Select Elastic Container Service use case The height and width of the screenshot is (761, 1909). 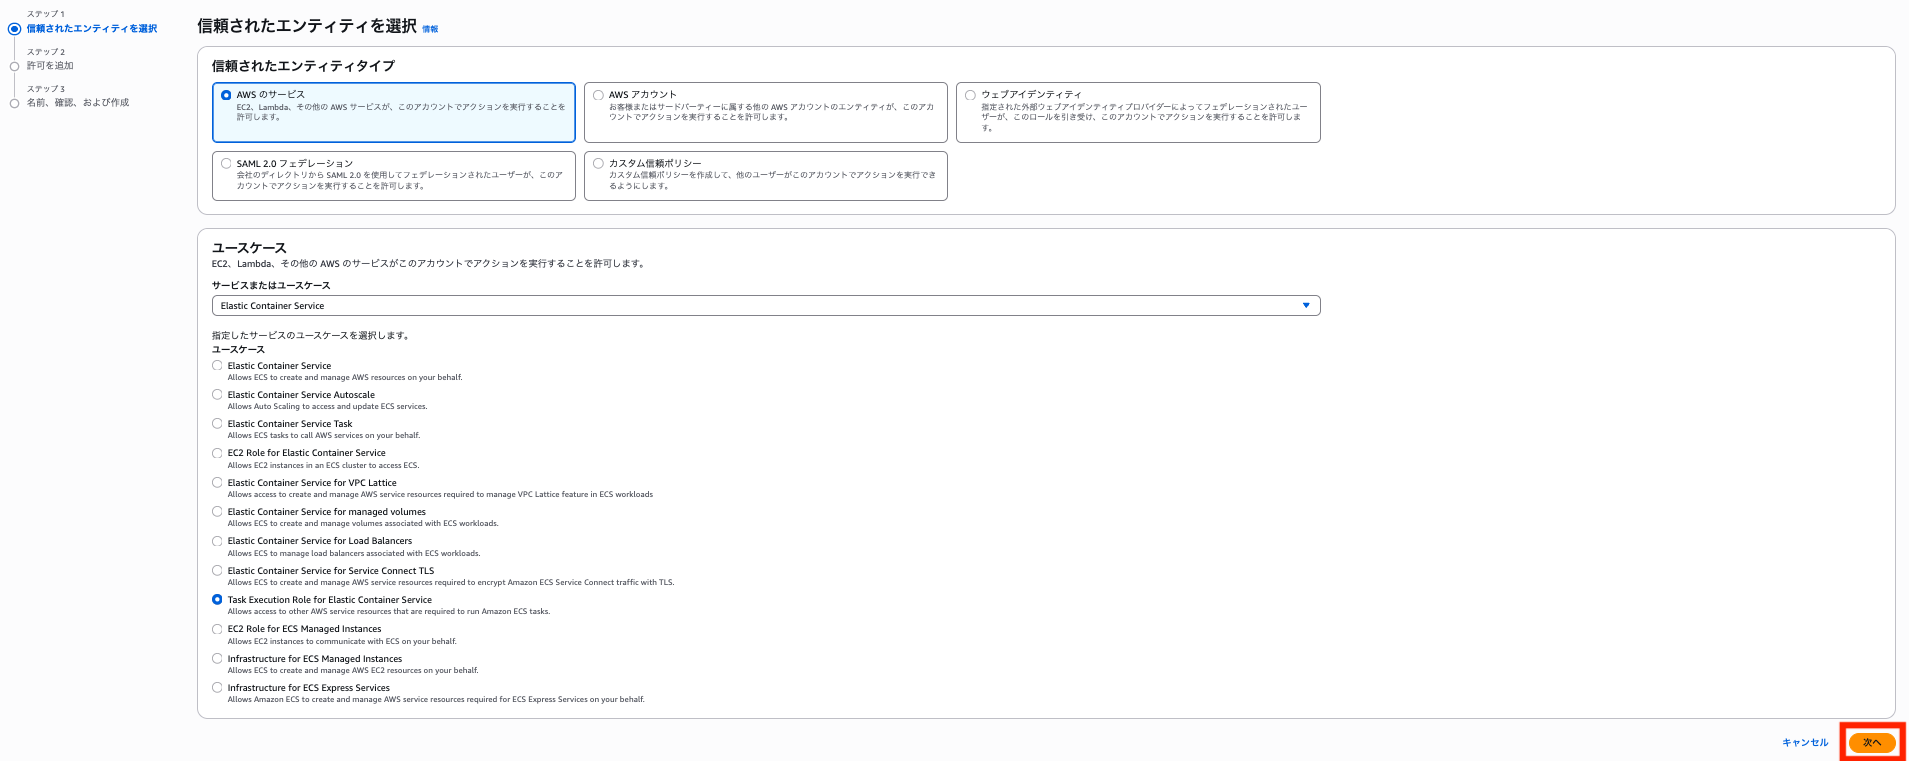click(x=218, y=366)
